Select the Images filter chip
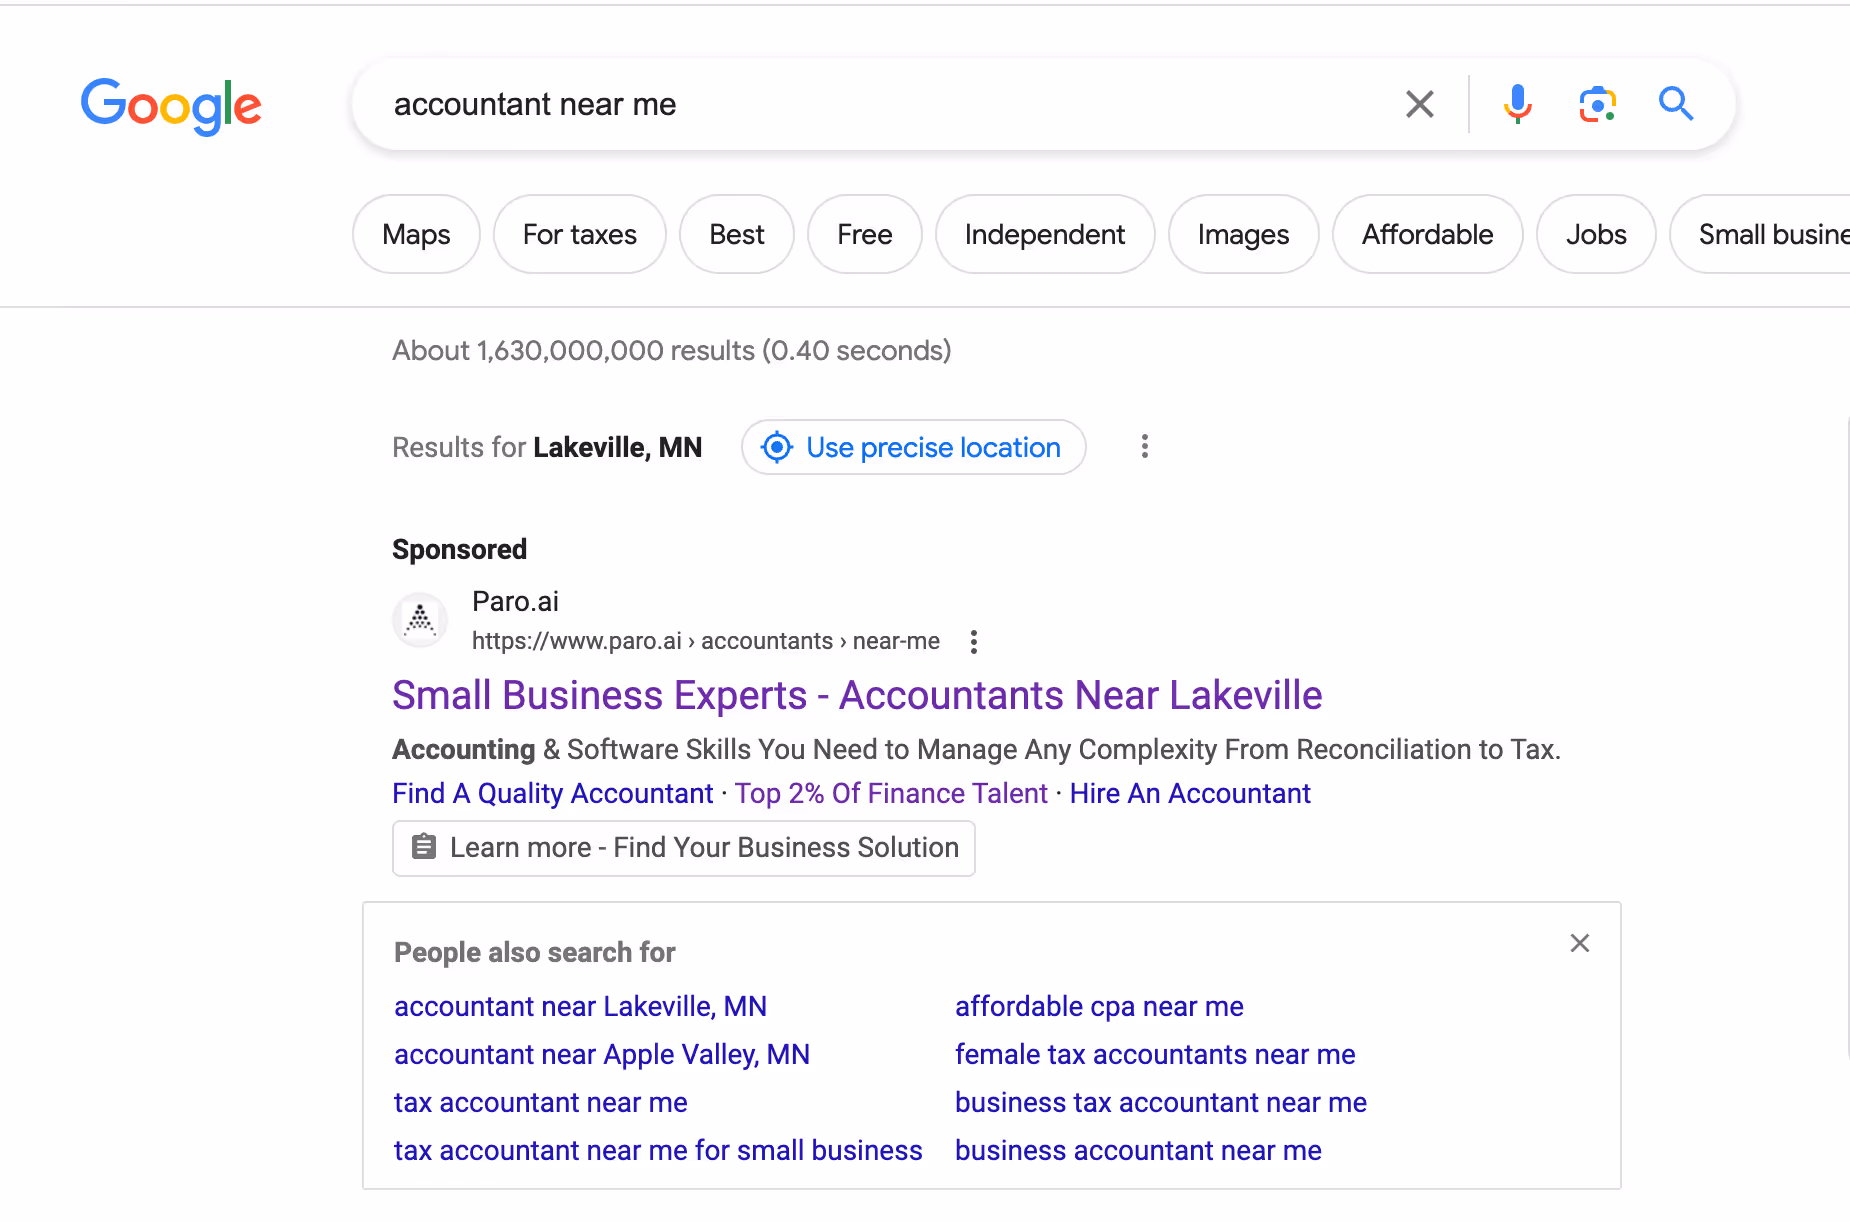 point(1244,234)
